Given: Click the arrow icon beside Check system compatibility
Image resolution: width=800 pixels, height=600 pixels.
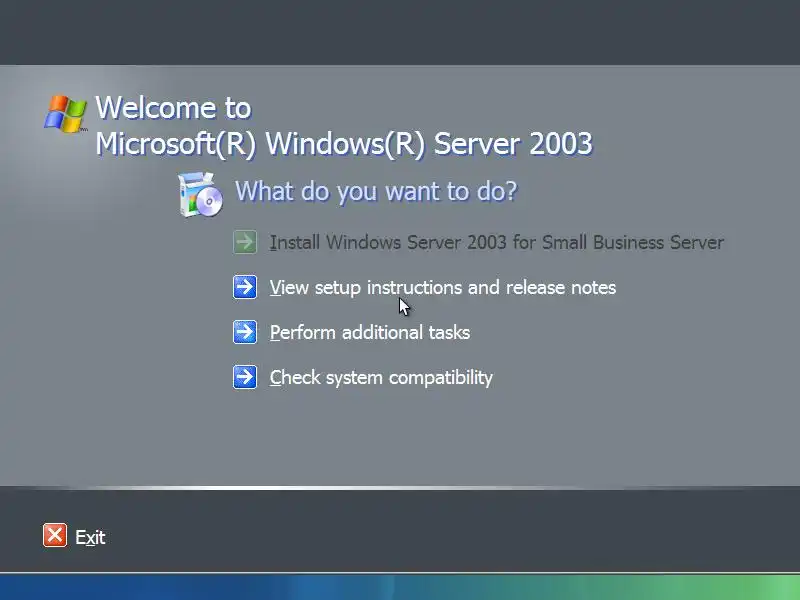Looking at the screenshot, I should tap(245, 377).
